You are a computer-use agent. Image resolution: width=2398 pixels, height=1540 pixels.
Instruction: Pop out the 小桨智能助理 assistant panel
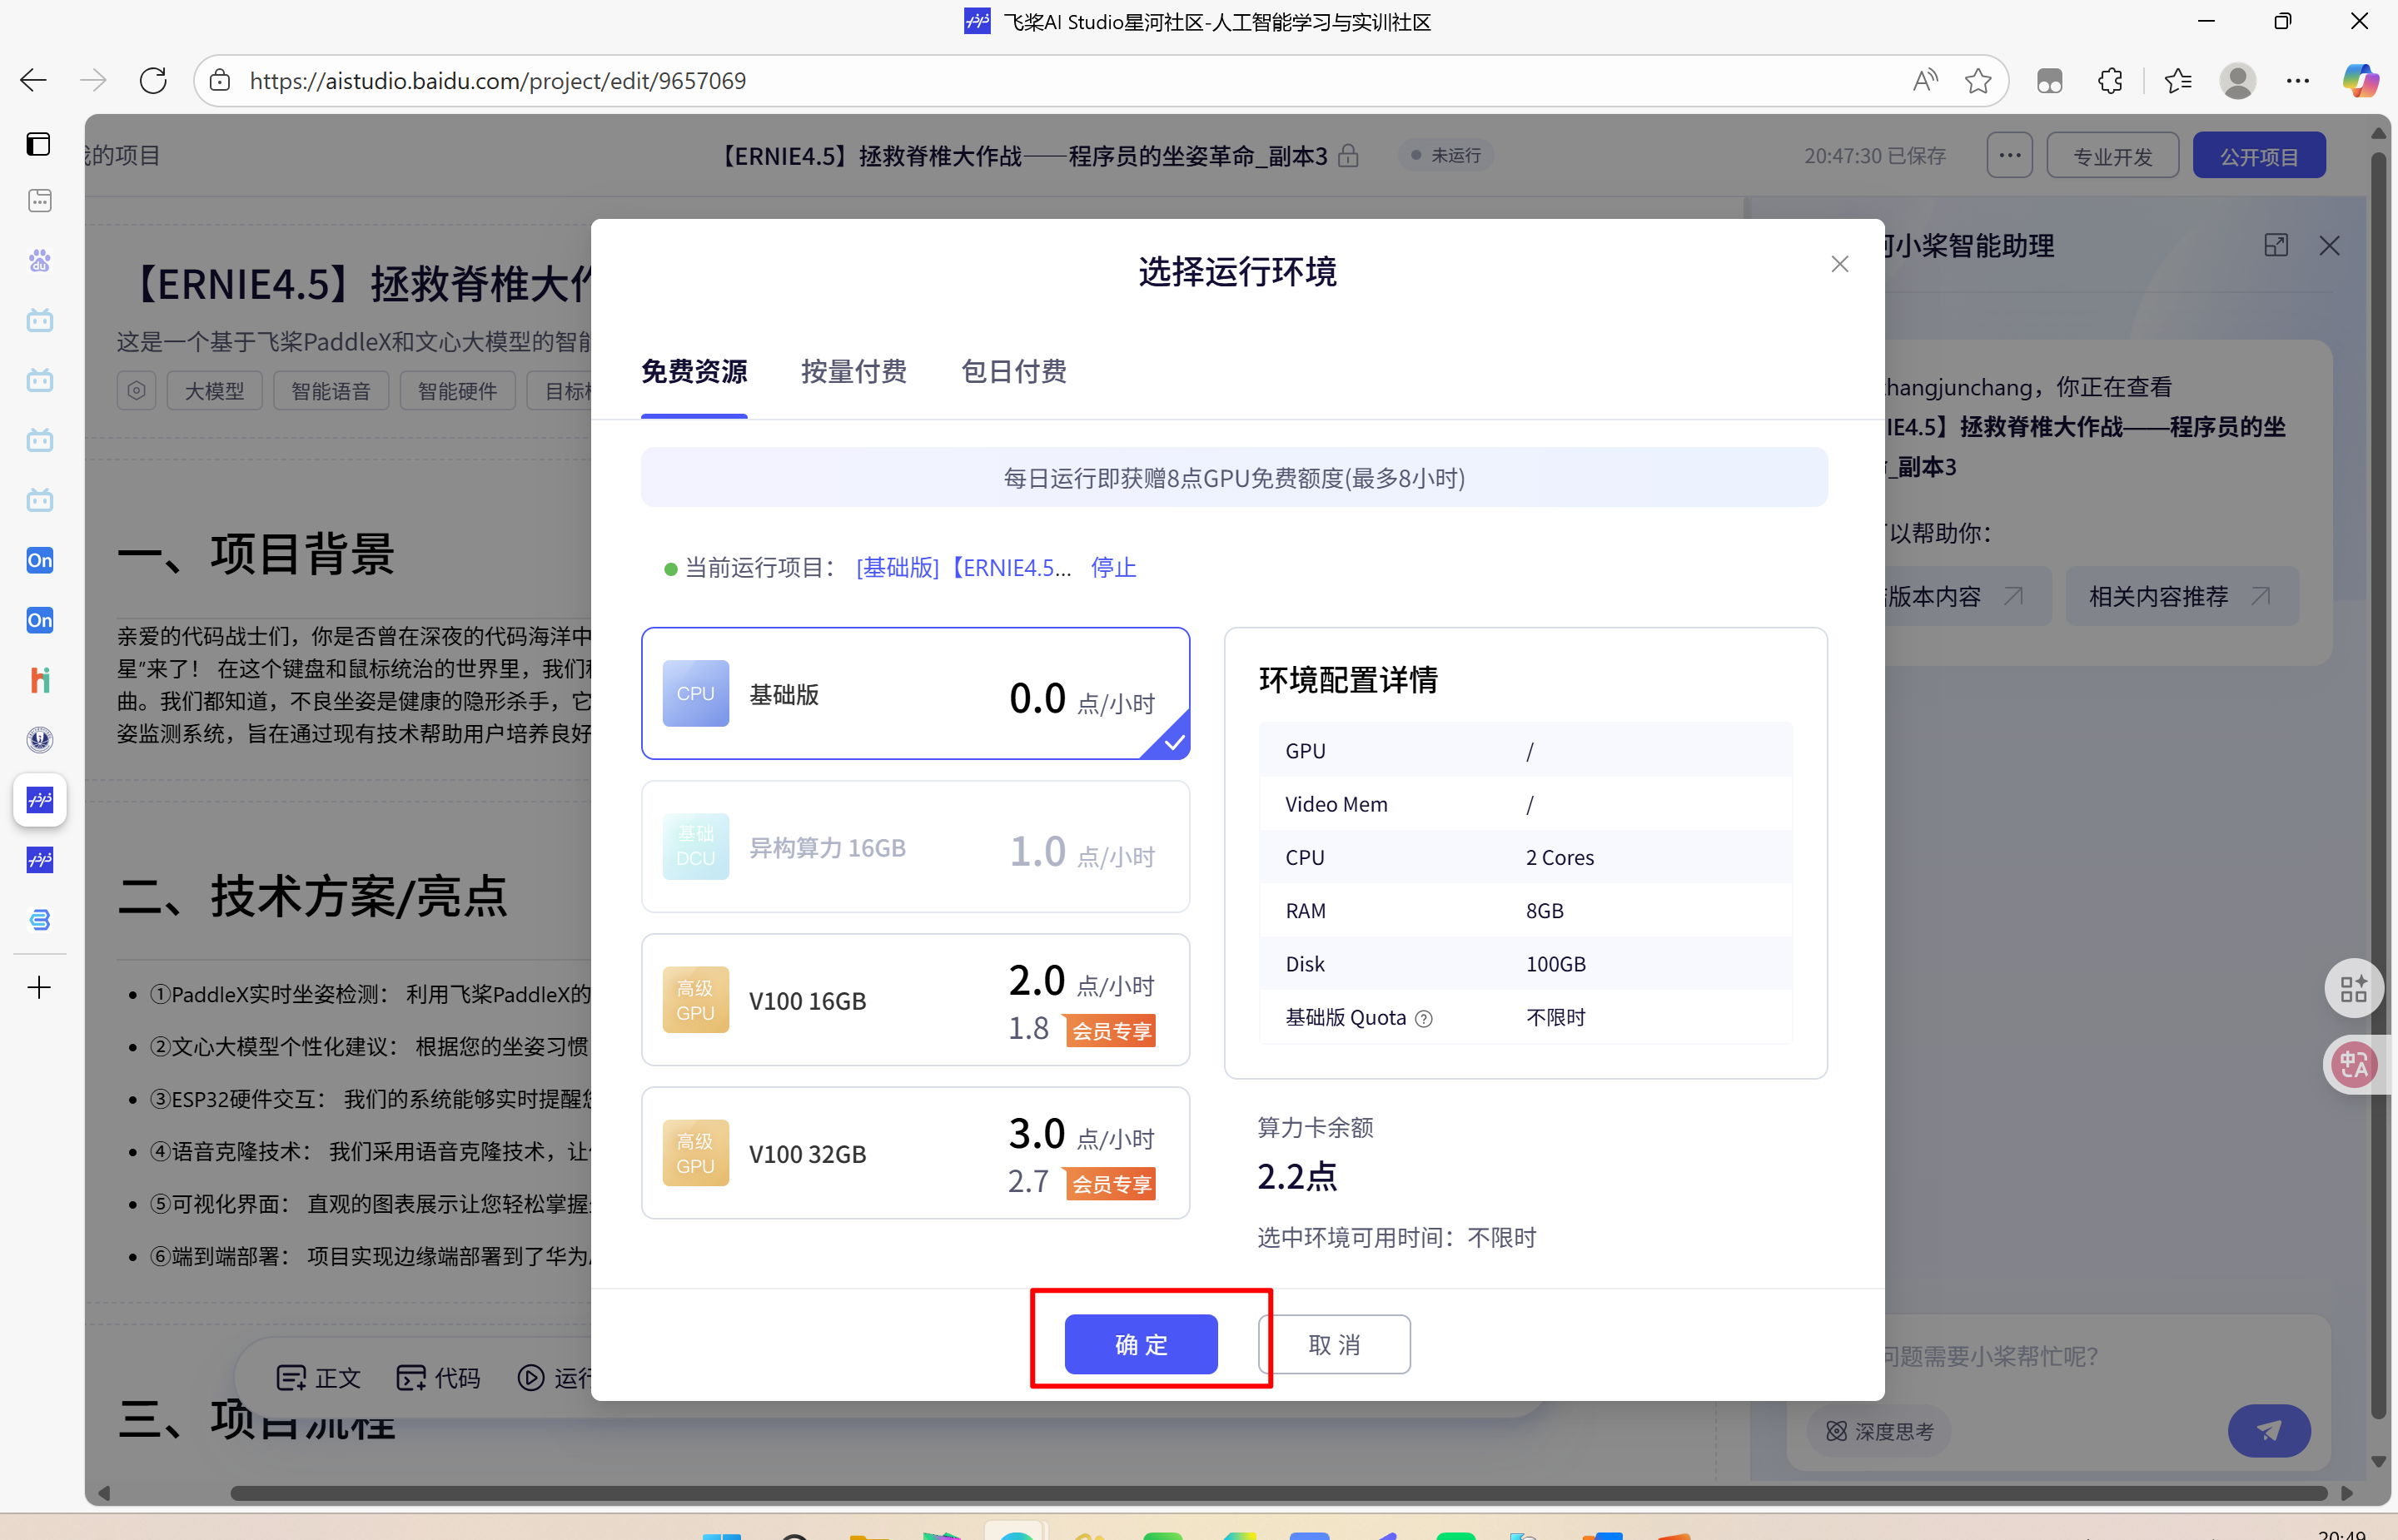(x=2277, y=244)
